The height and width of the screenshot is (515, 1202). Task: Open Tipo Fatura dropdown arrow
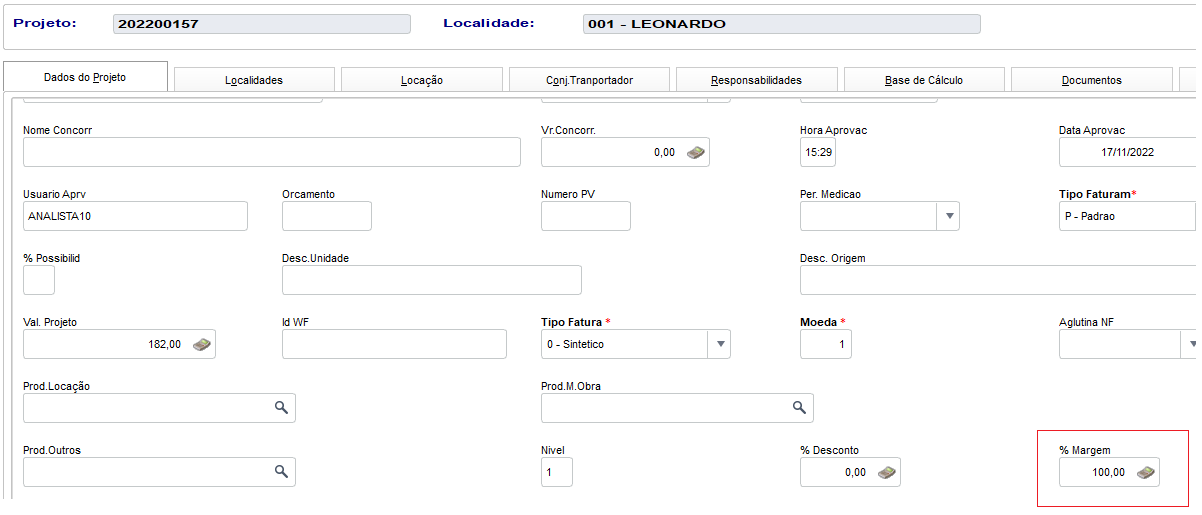click(x=719, y=344)
